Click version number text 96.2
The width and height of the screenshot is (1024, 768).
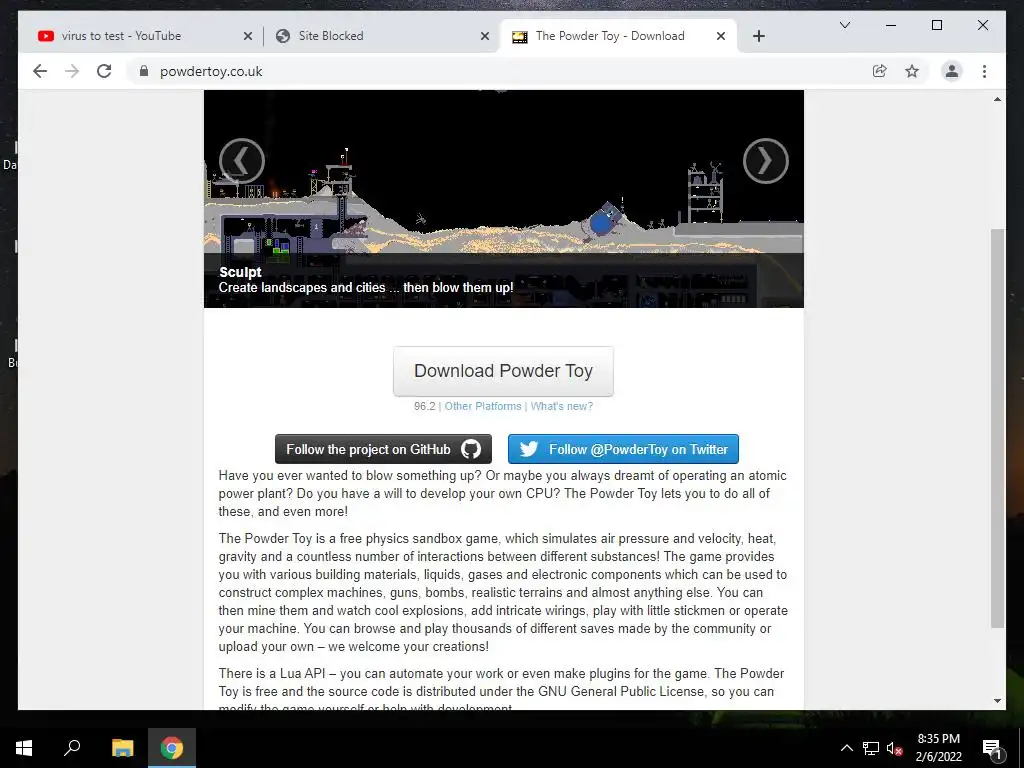[x=424, y=406]
